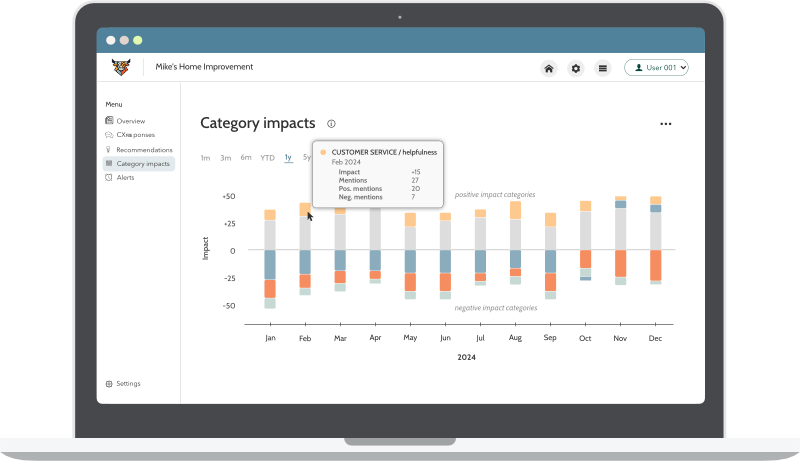This screenshot has height=461, width=800.
Task: Click the Dec orange negative bar segment
Action: tap(656, 265)
